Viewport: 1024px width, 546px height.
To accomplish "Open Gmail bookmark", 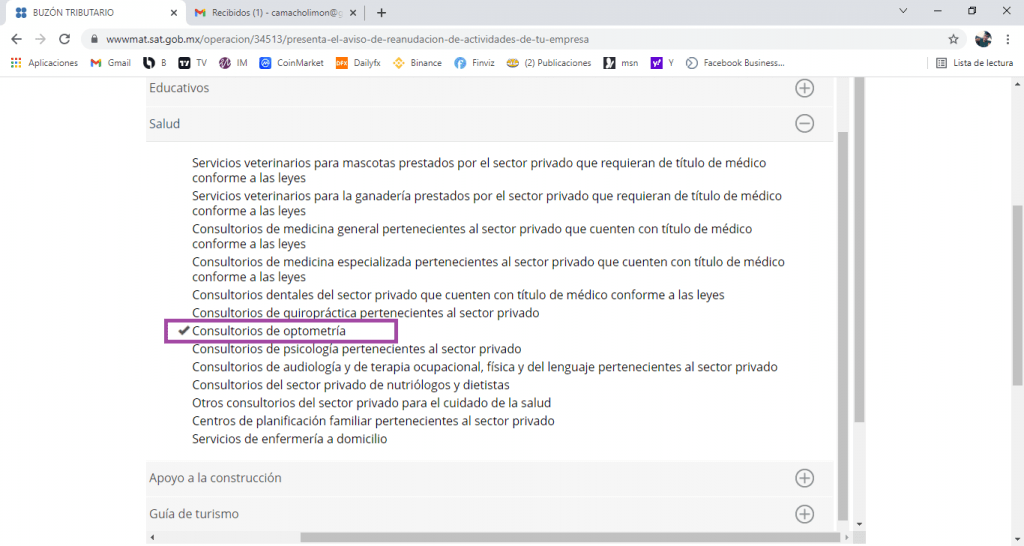I will point(111,63).
